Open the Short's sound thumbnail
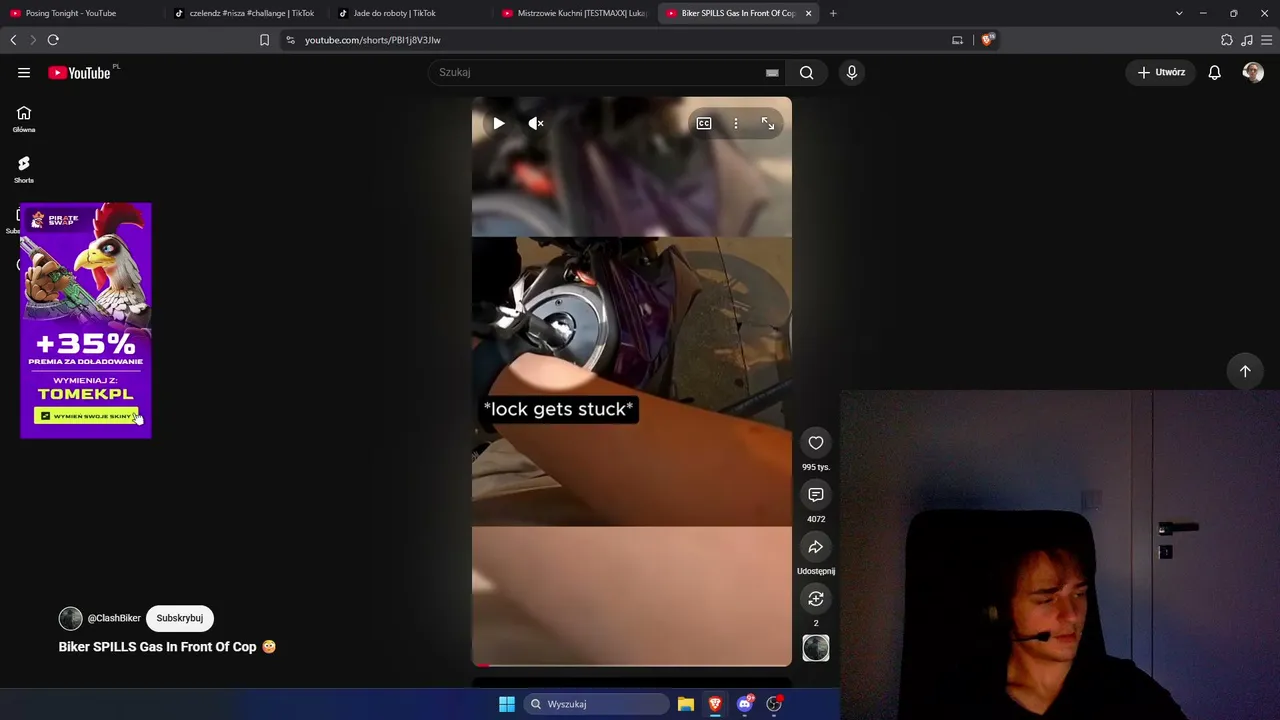The image size is (1280, 720). tap(816, 648)
